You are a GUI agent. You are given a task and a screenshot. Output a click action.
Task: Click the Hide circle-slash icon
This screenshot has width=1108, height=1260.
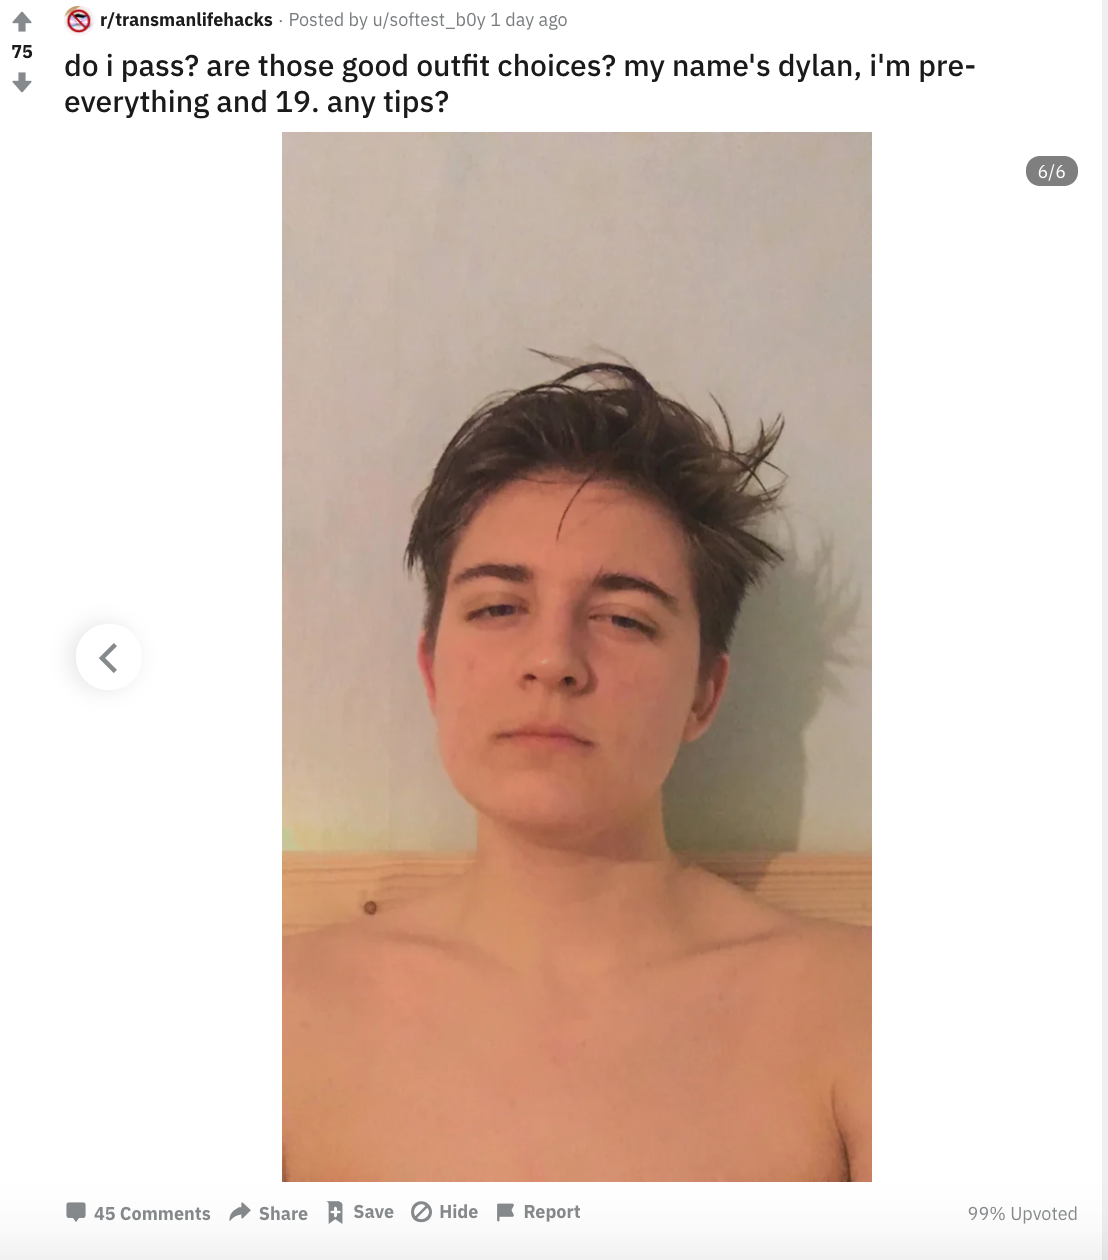click(x=422, y=1212)
